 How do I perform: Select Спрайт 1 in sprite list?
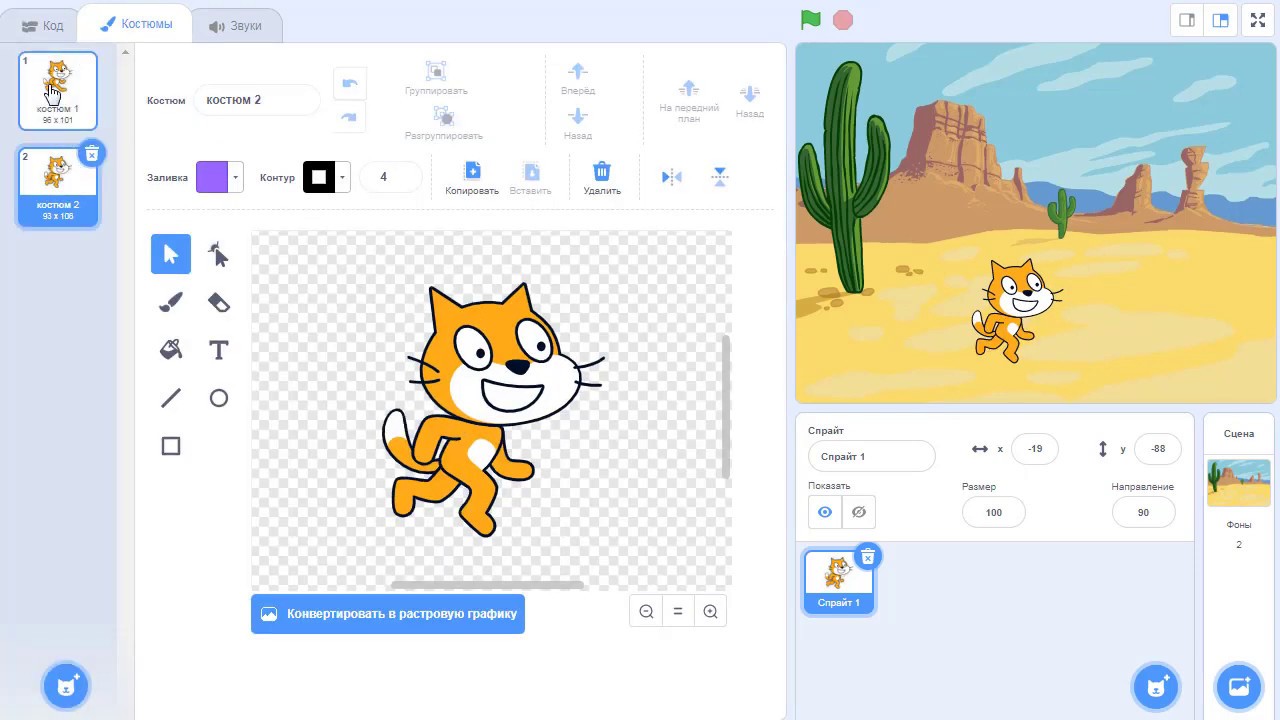pos(839,582)
